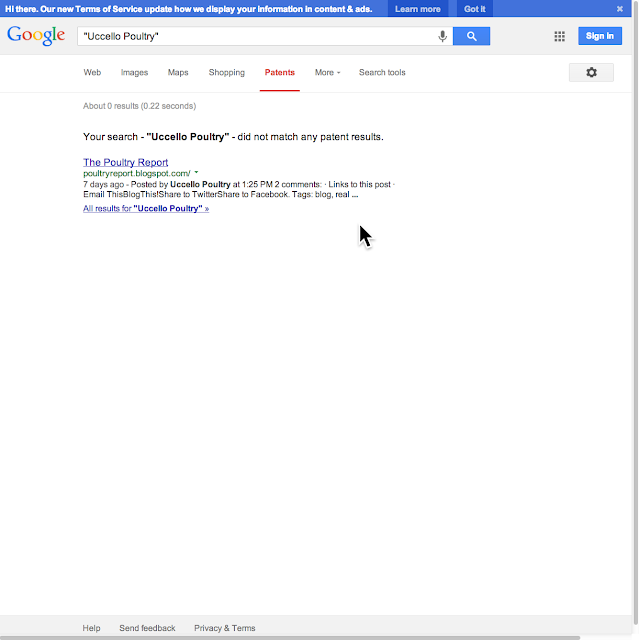Open Search tools options
Viewport: 639px width, 640px height.
(x=382, y=73)
